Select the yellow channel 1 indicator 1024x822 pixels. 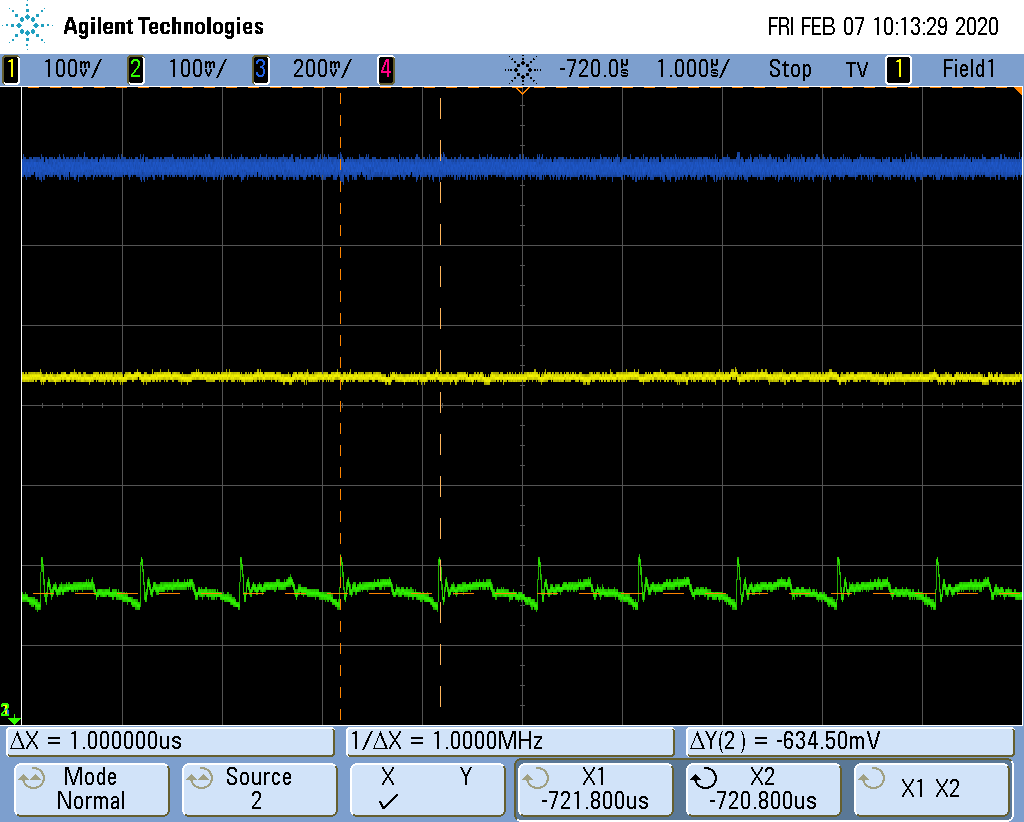11,69
